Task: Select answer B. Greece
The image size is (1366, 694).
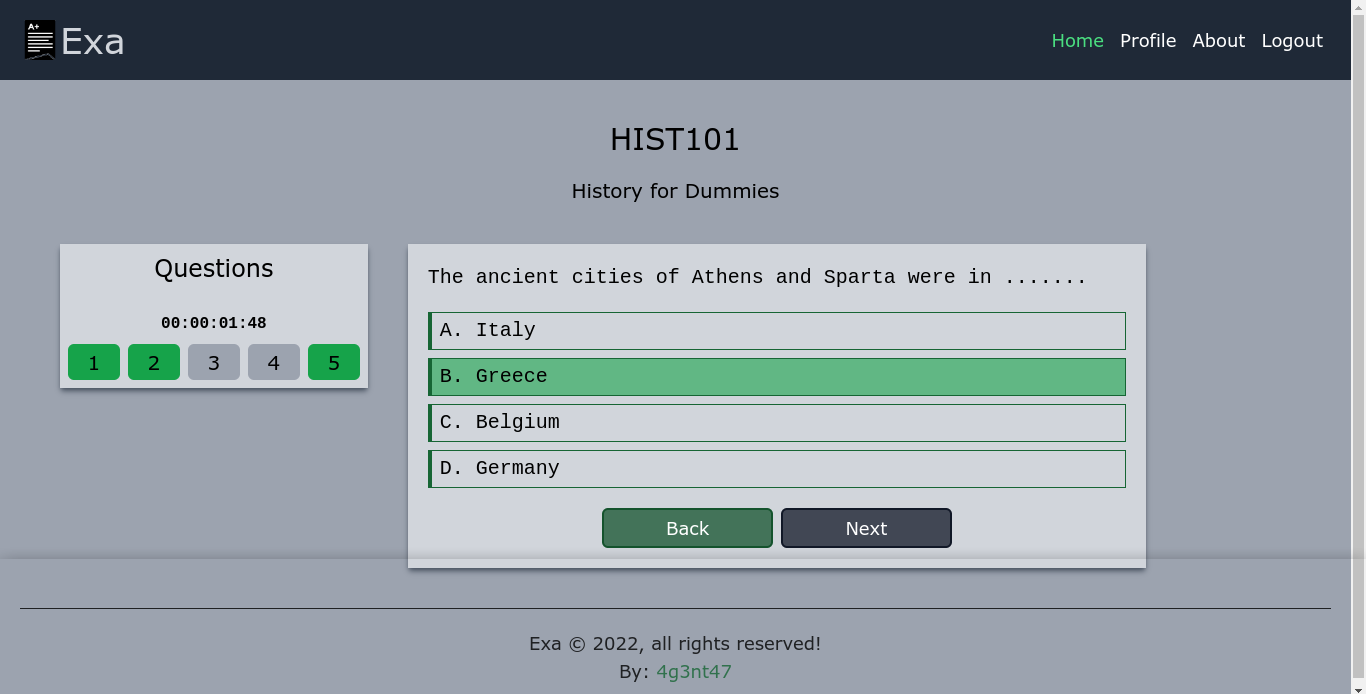Action: click(x=777, y=377)
